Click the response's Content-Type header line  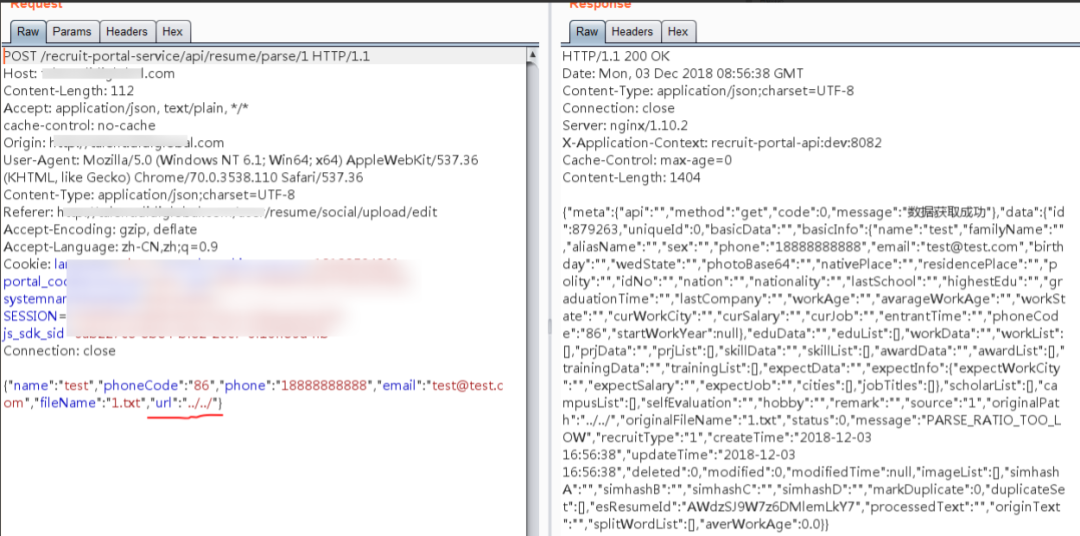pos(707,91)
